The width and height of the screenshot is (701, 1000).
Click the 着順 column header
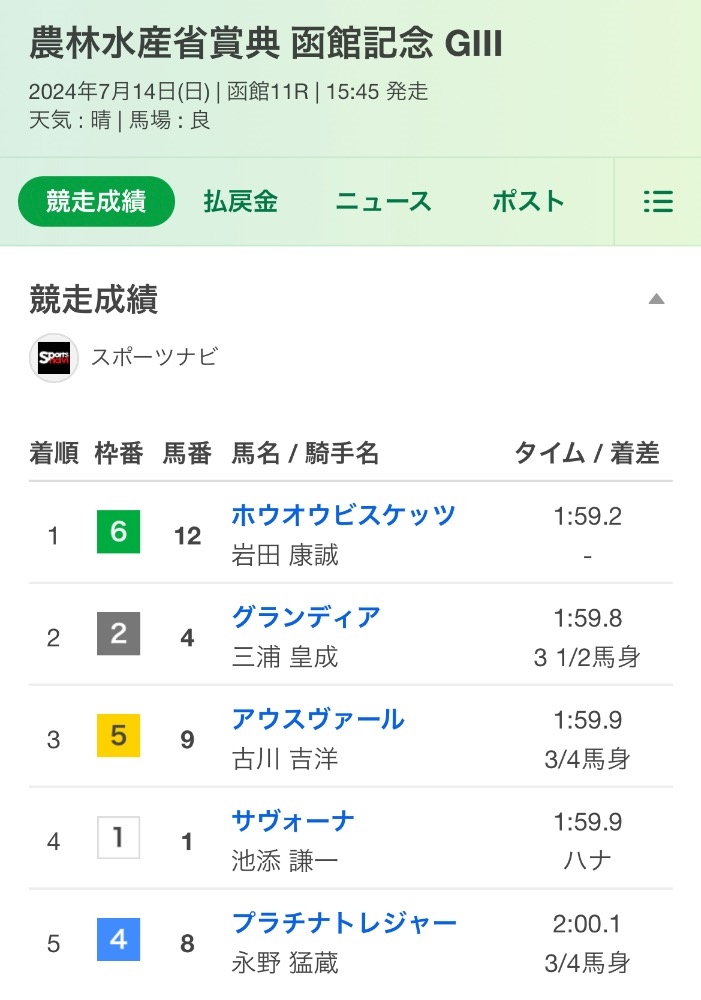pyautogui.click(x=54, y=453)
